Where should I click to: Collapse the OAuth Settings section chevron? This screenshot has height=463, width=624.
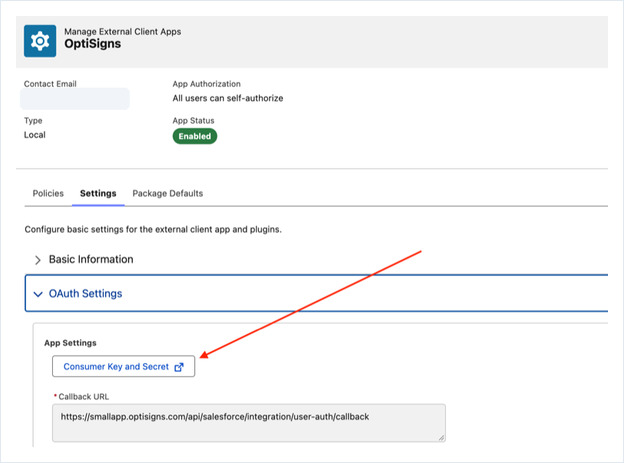pos(38,294)
